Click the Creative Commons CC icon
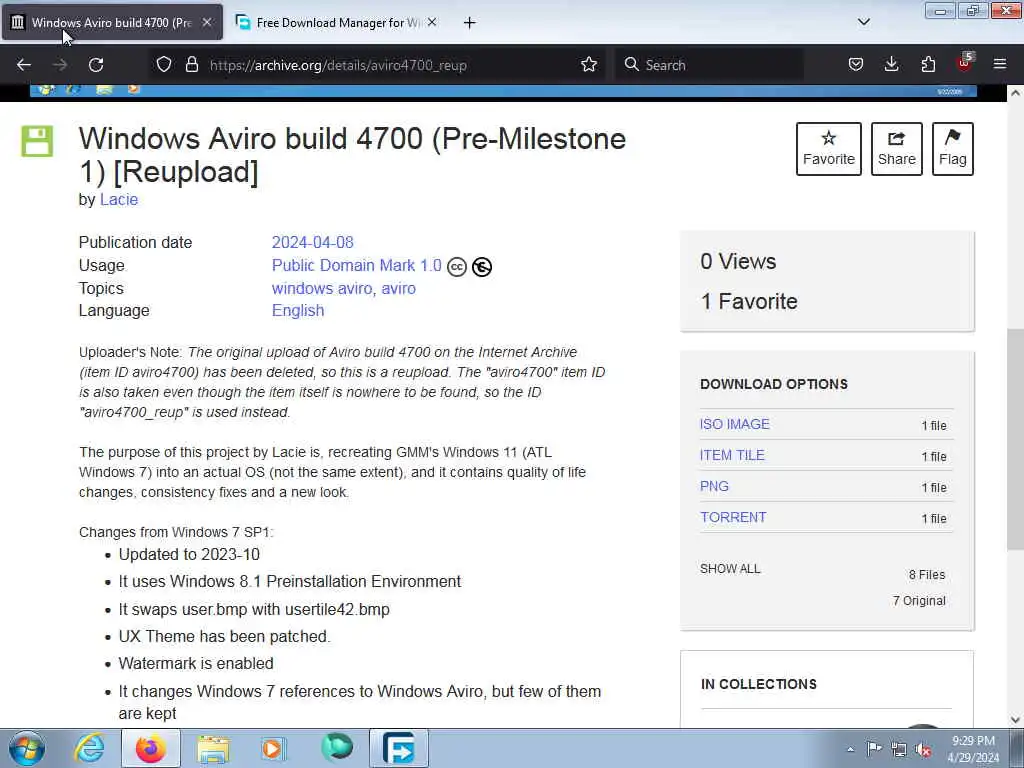 456,266
